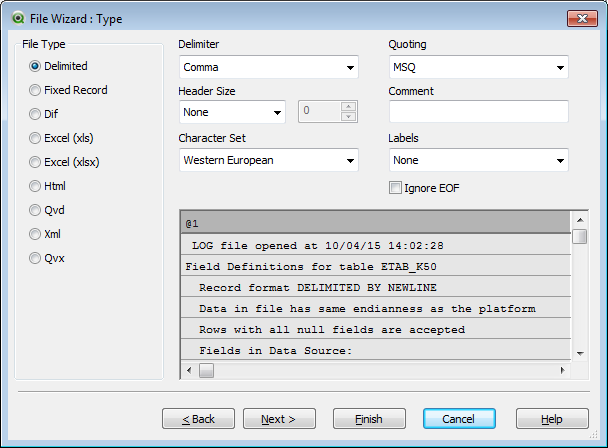Click the Help button

point(552,419)
